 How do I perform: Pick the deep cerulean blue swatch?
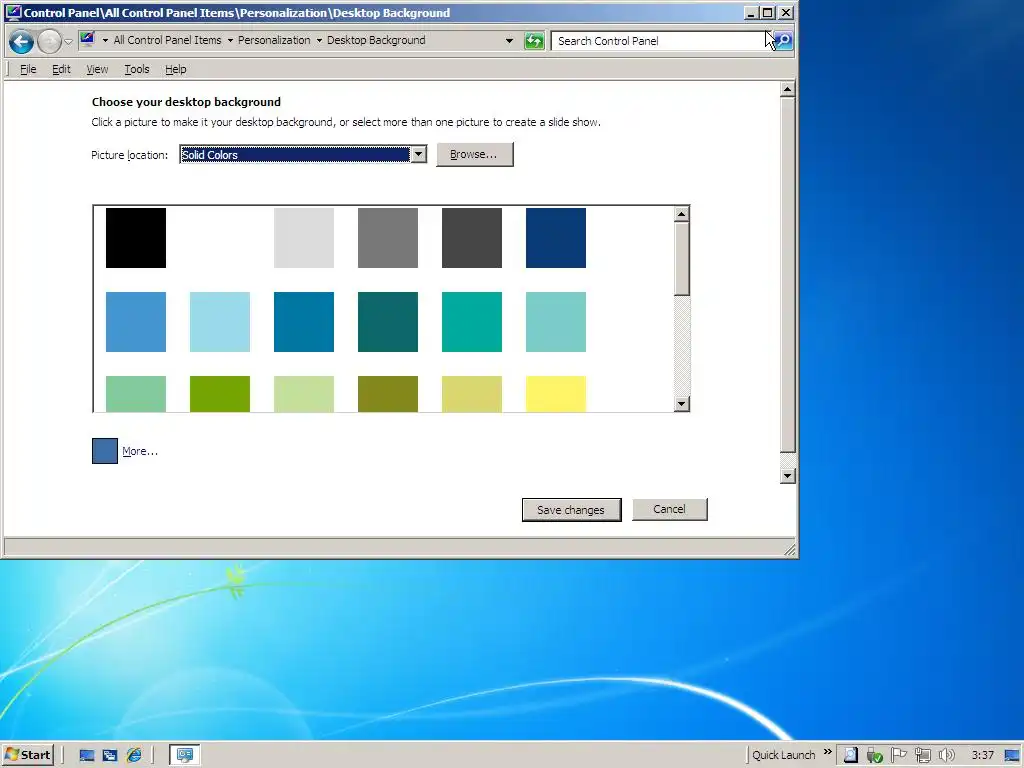pyautogui.click(x=304, y=322)
